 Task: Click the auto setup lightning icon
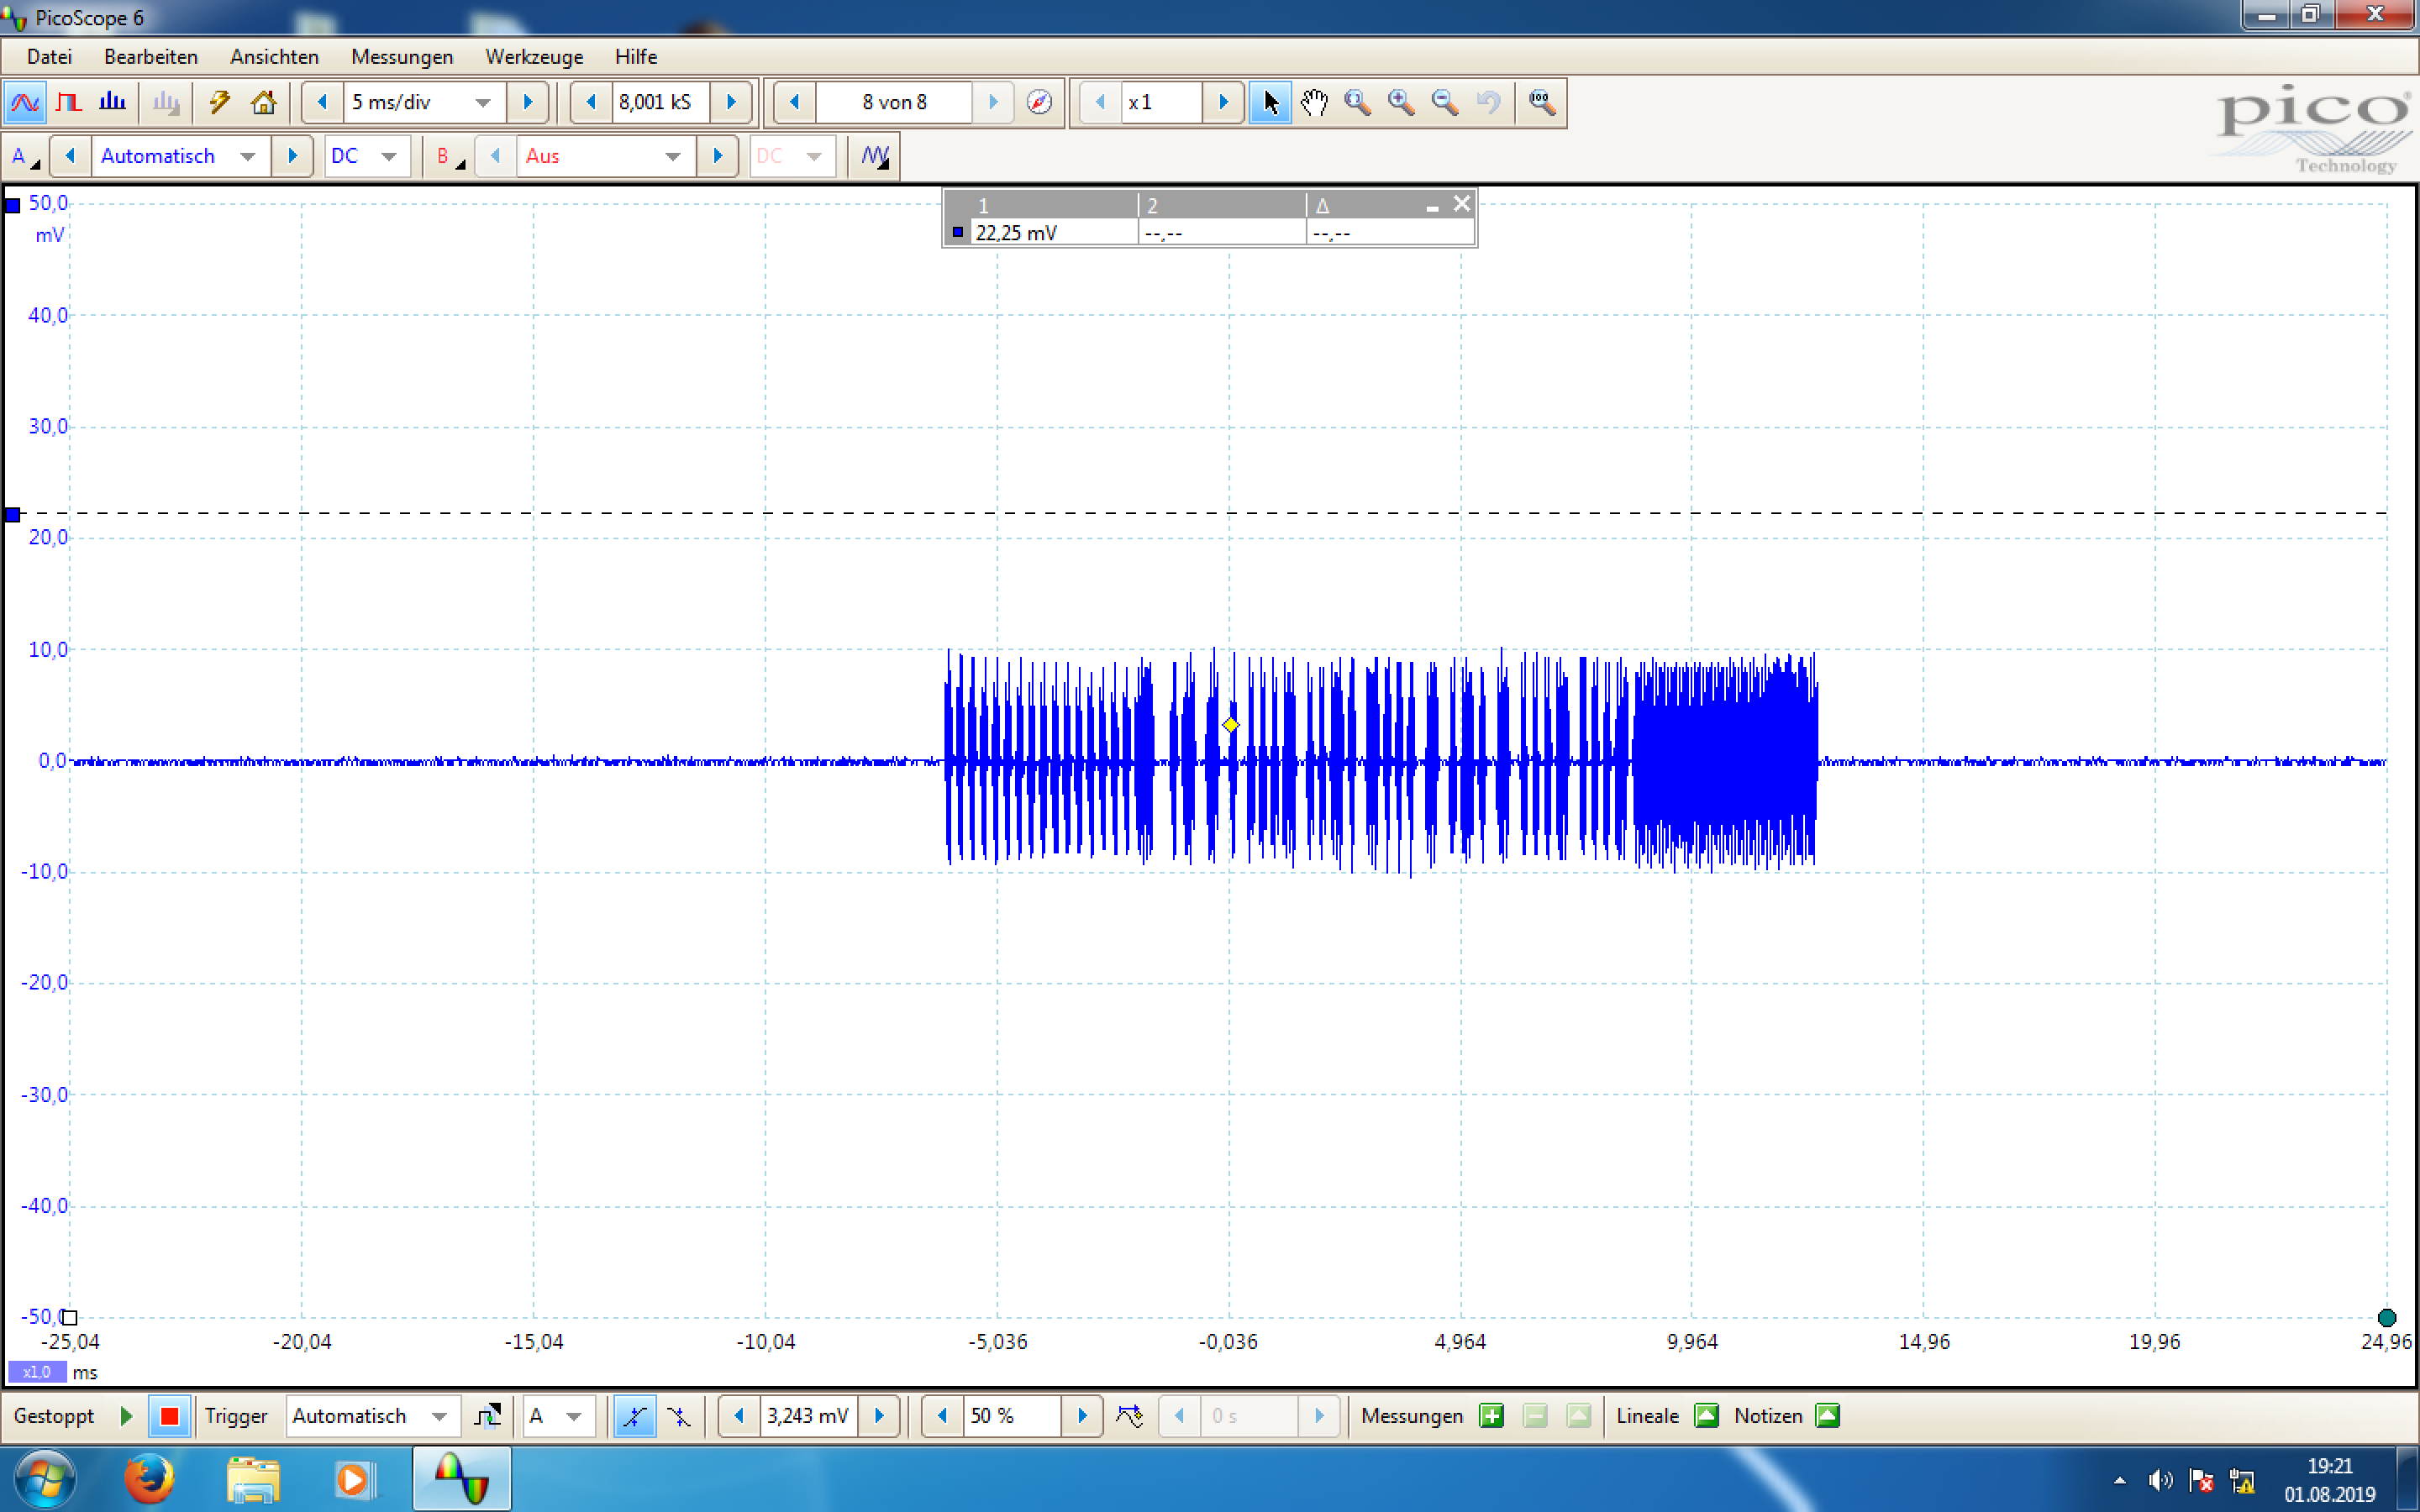(219, 102)
